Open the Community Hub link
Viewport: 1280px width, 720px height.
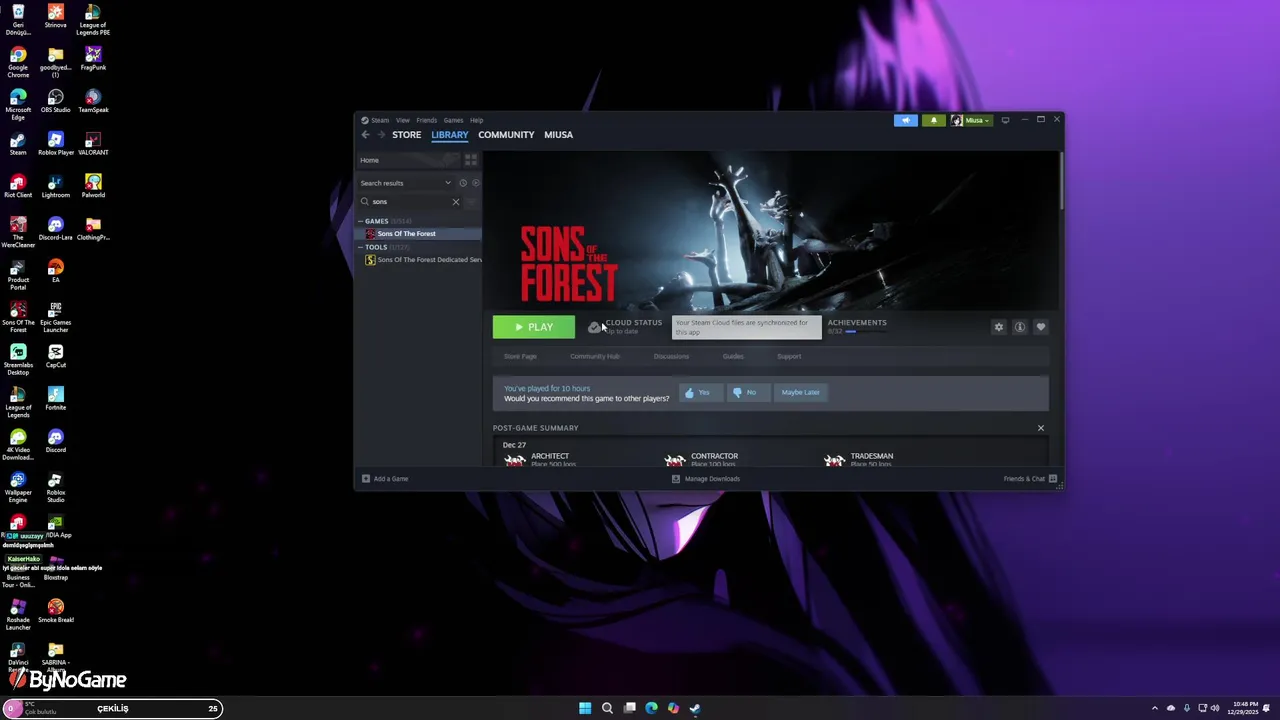pos(595,356)
